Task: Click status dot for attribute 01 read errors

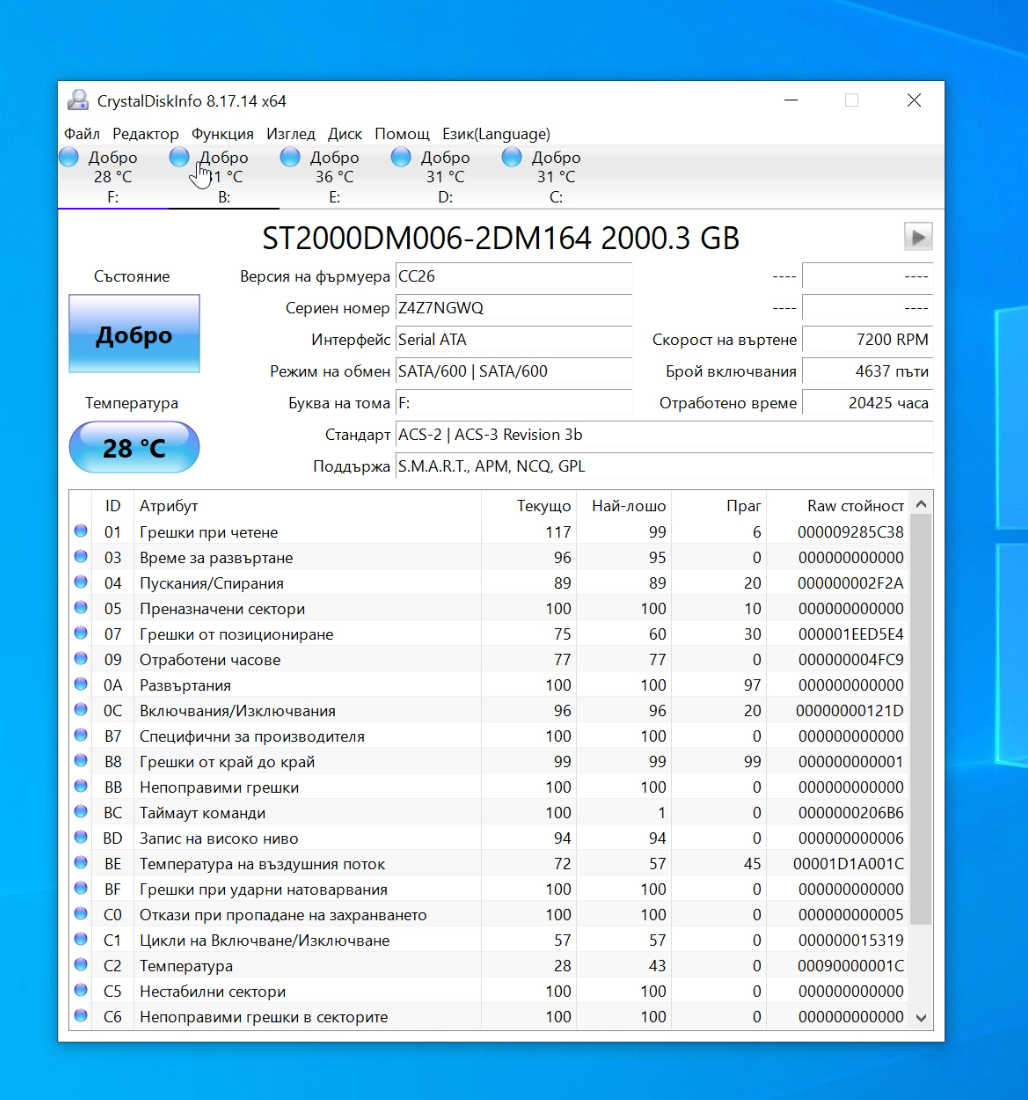Action: [x=81, y=531]
